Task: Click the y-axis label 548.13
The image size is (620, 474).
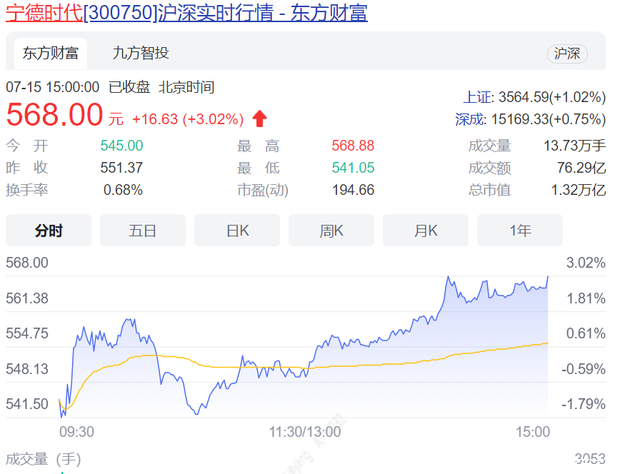Action: [x=27, y=369]
